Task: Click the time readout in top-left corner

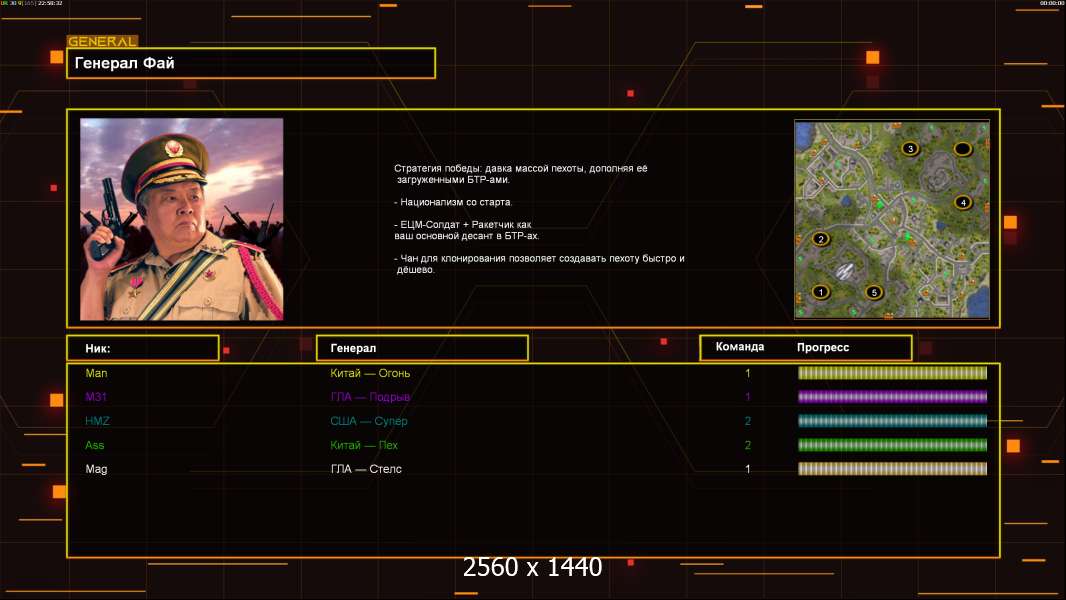Action: pos(50,4)
